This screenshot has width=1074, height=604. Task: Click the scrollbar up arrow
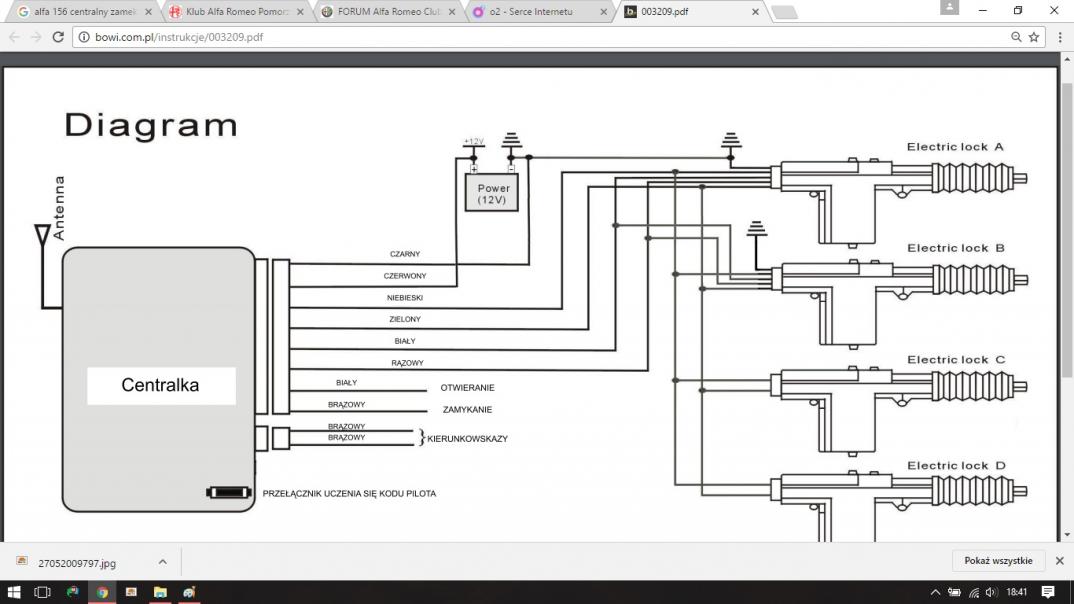point(1066,59)
